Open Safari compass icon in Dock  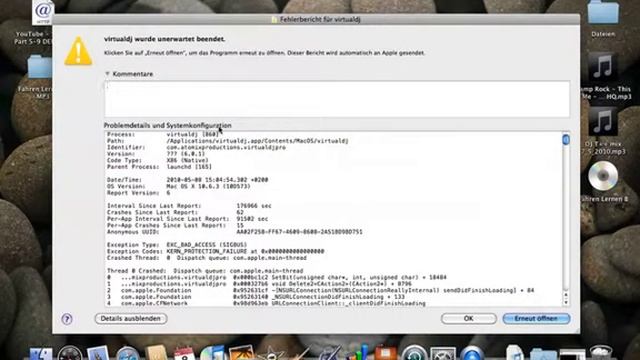click(x=127, y=353)
